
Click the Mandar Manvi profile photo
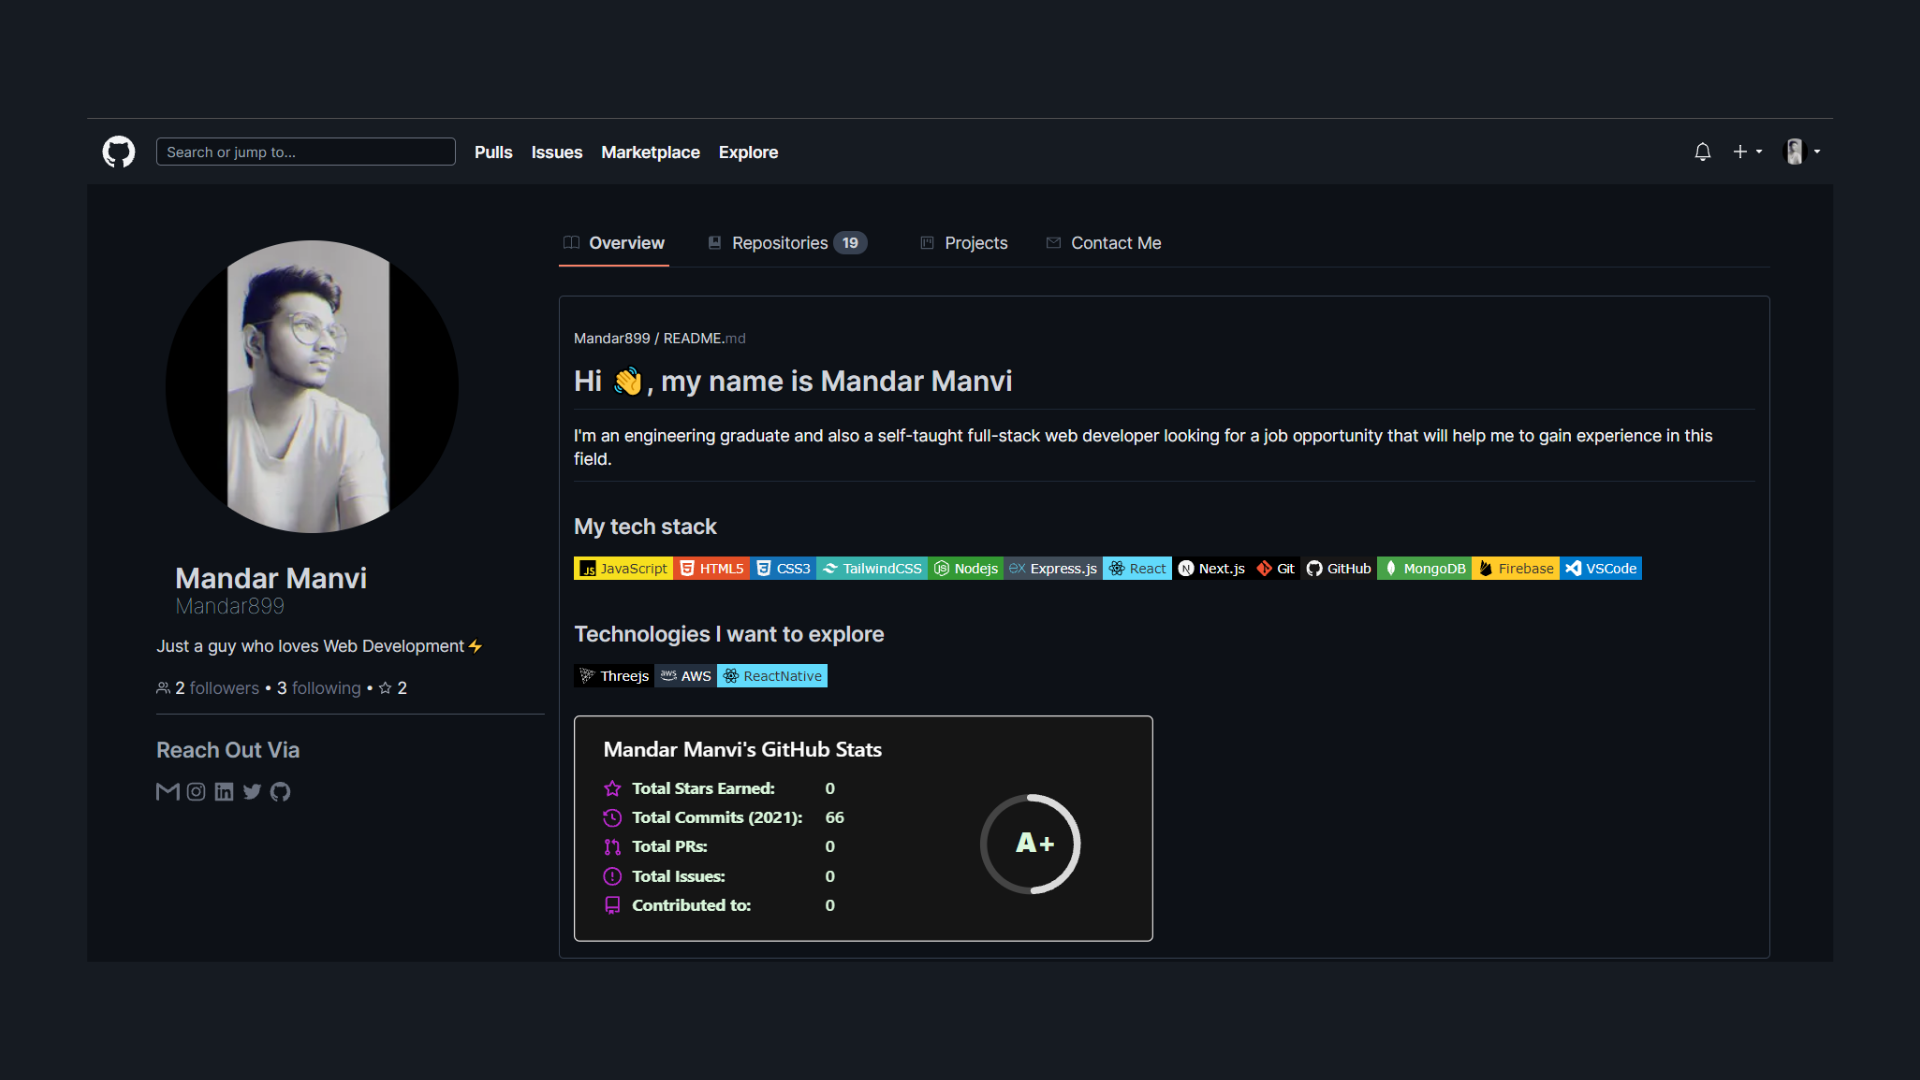(x=311, y=386)
